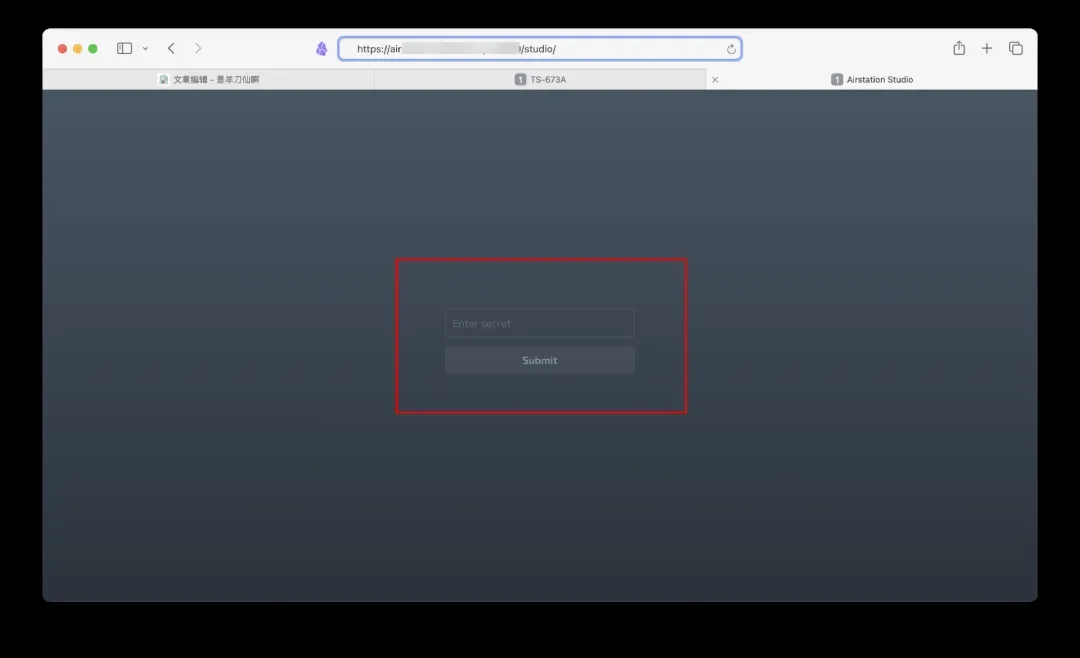This screenshot has width=1080, height=658.
Task: Toggle the Safari sidebar icon
Action: [x=124, y=48]
